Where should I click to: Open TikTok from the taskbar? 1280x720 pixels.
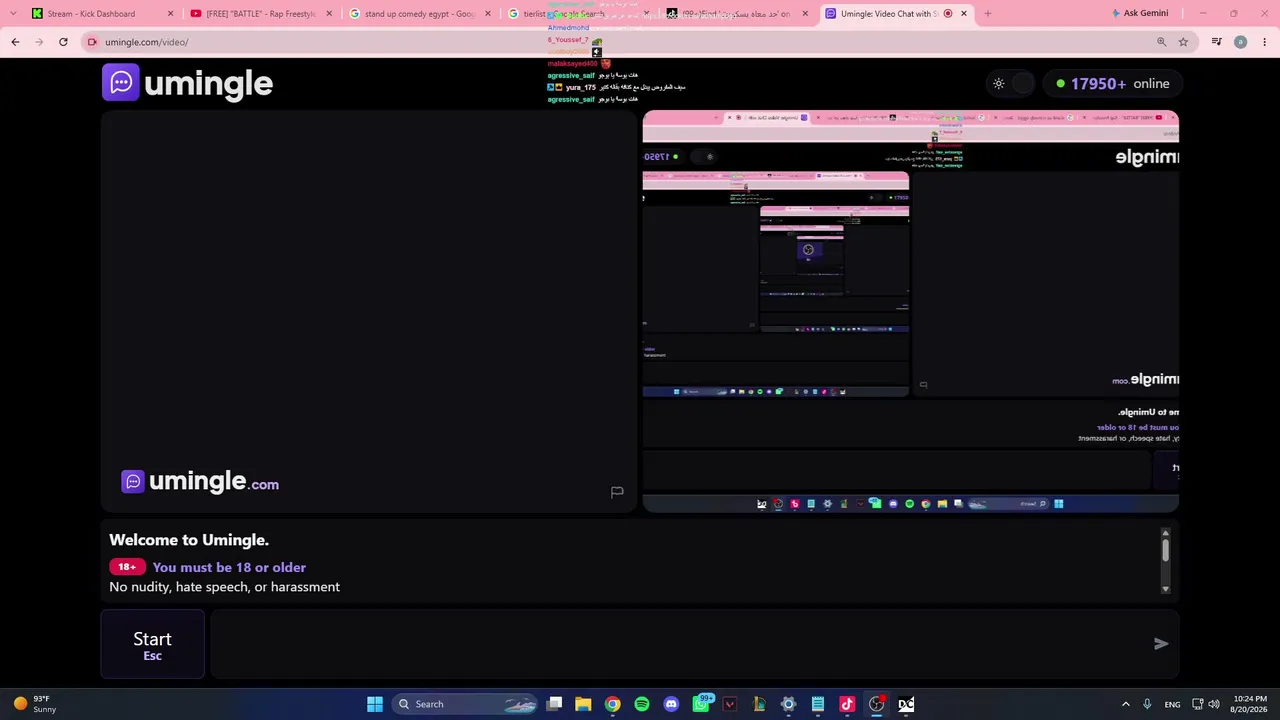[847, 704]
